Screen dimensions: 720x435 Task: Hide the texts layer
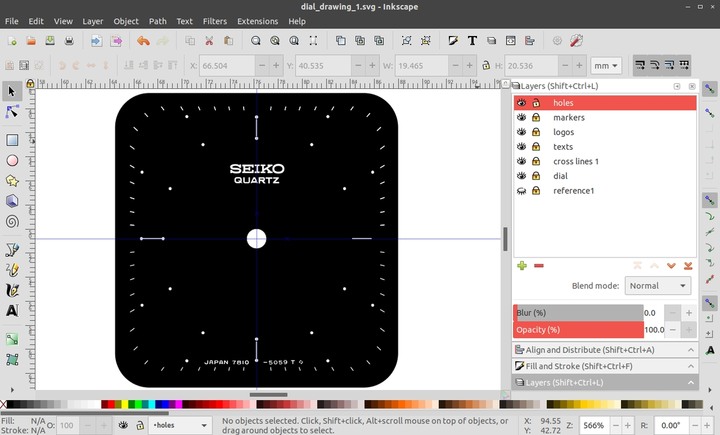tap(521, 147)
